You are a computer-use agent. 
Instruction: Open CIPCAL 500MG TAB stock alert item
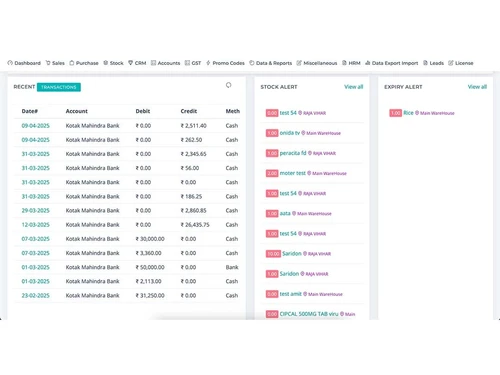(x=309, y=314)
